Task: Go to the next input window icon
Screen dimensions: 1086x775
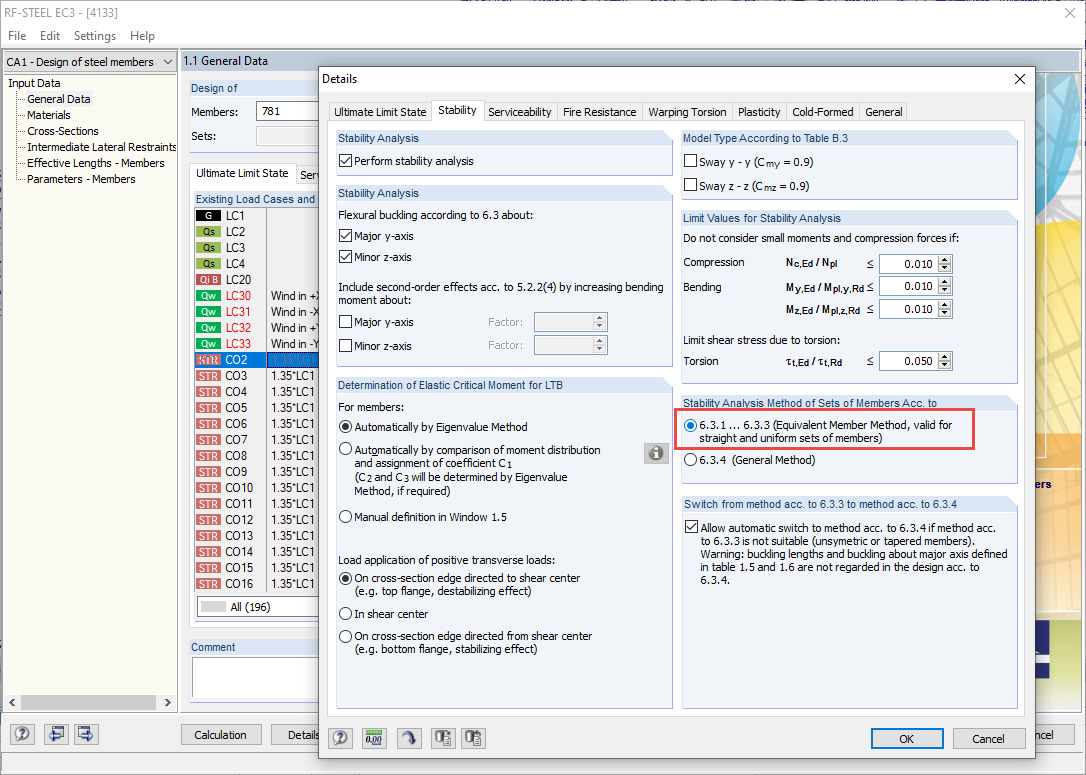Action: (86, 734)
